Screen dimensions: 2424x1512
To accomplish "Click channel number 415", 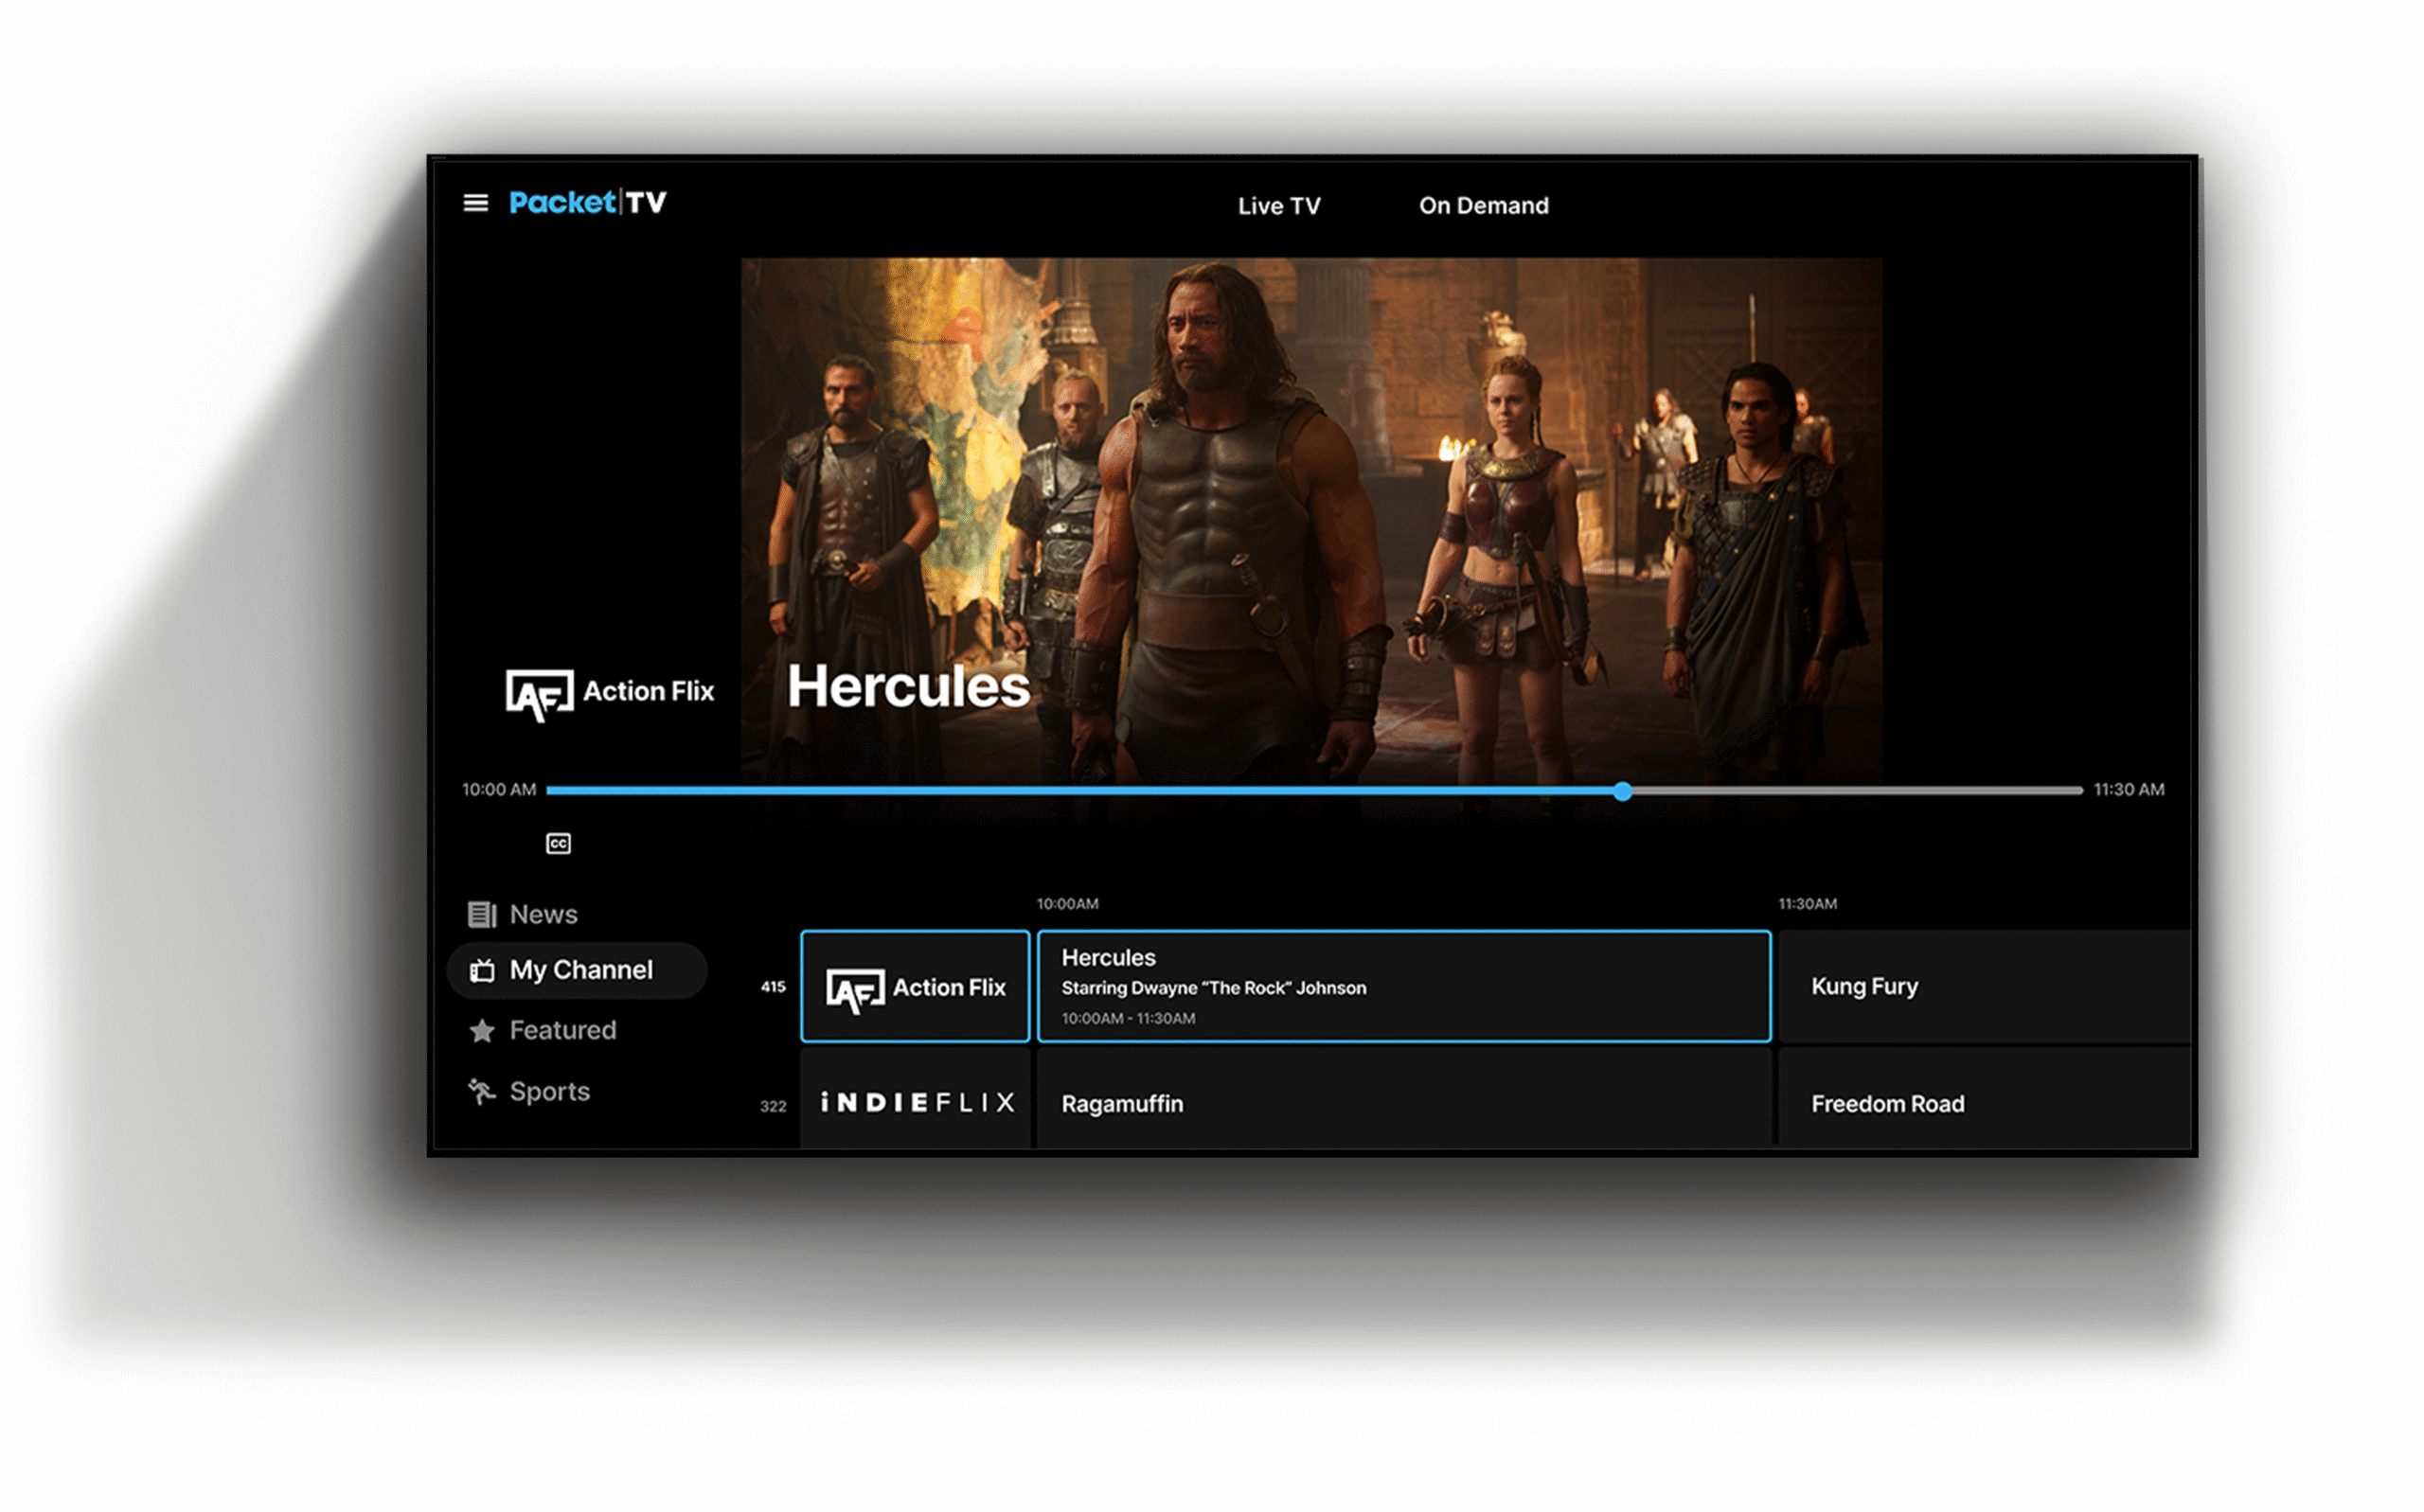I will 773,987.
